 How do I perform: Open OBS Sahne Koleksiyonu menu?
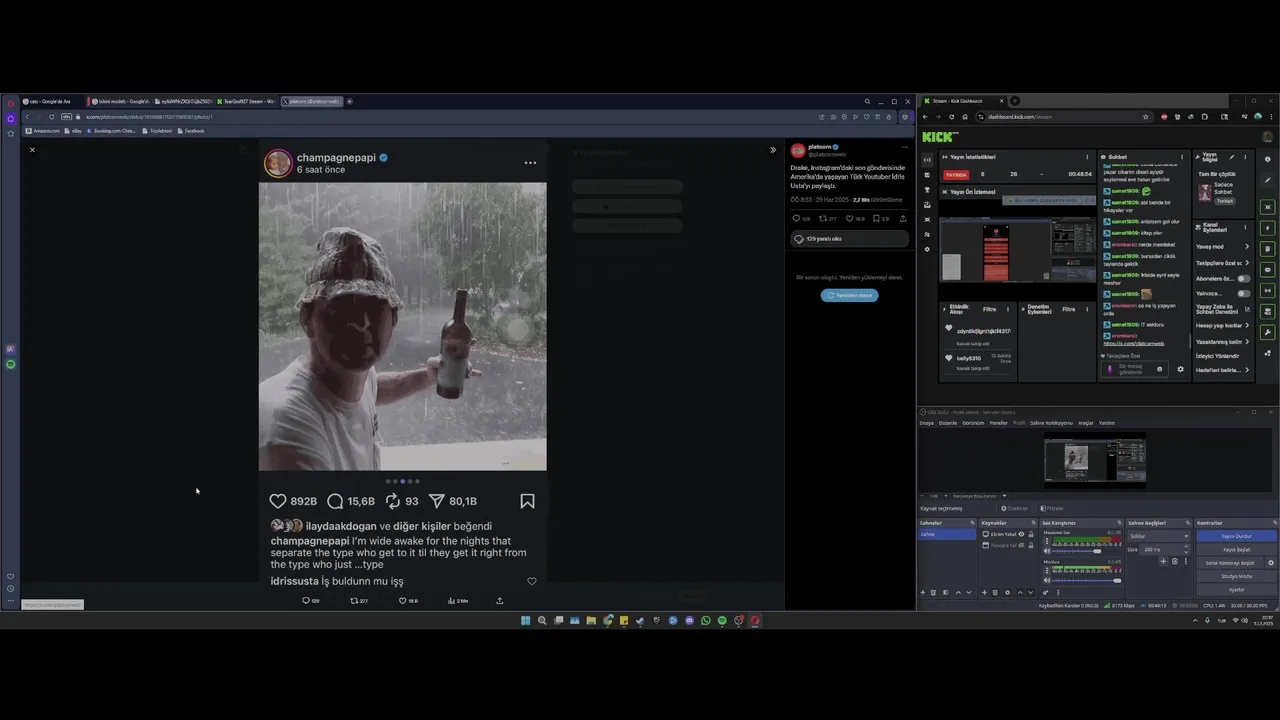click(1051, 423)
